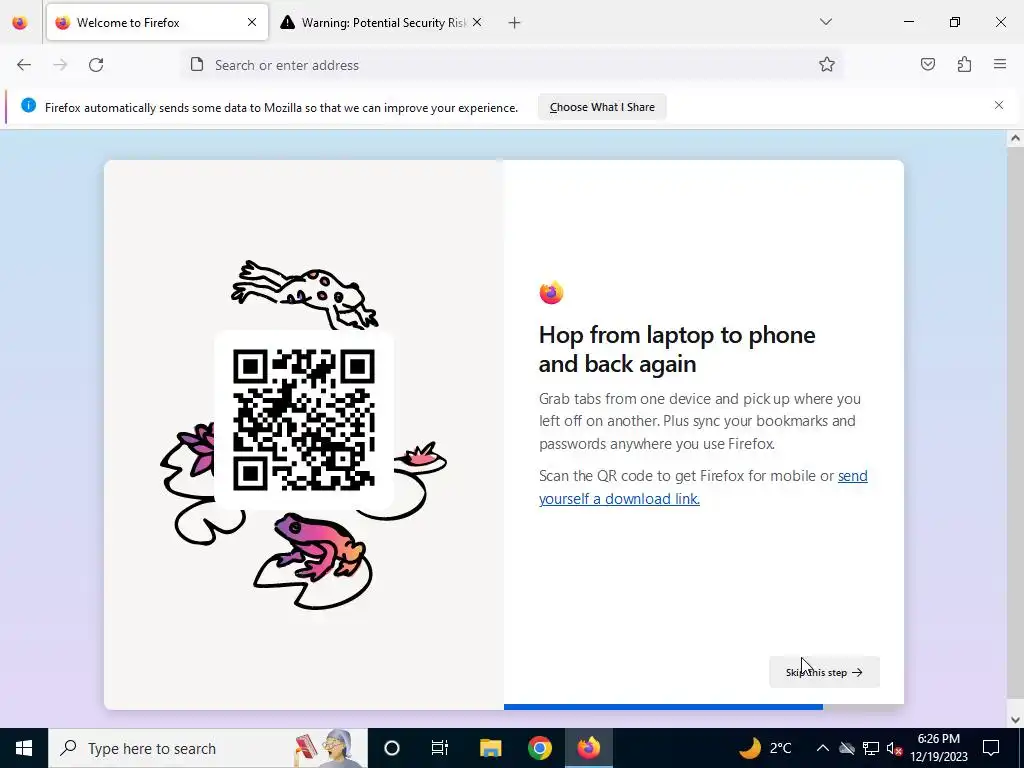Screen dimensions: 1024x768
Task: Click the OneDrive cloud tray icon
Action: [847, 748]
